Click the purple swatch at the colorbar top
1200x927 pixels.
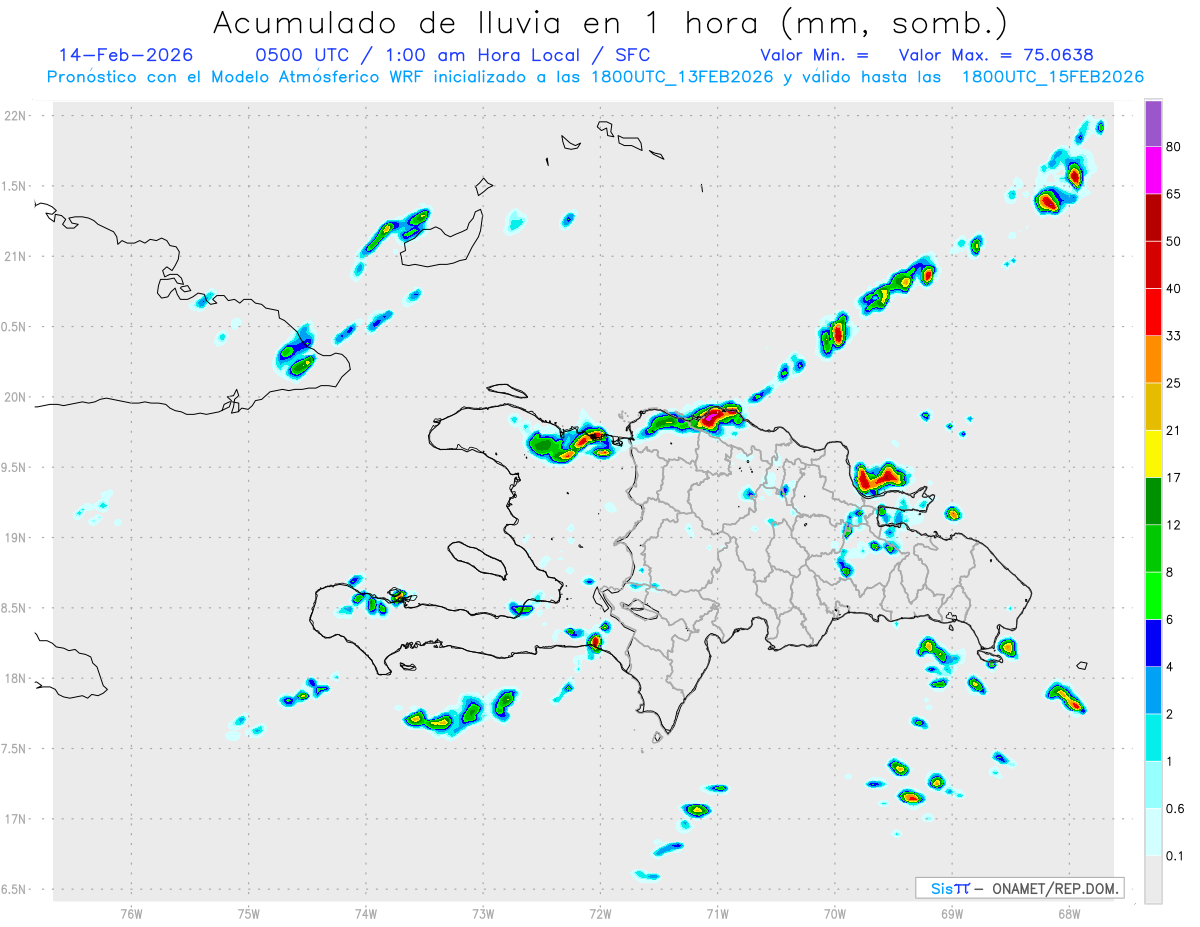(1153, 125)
